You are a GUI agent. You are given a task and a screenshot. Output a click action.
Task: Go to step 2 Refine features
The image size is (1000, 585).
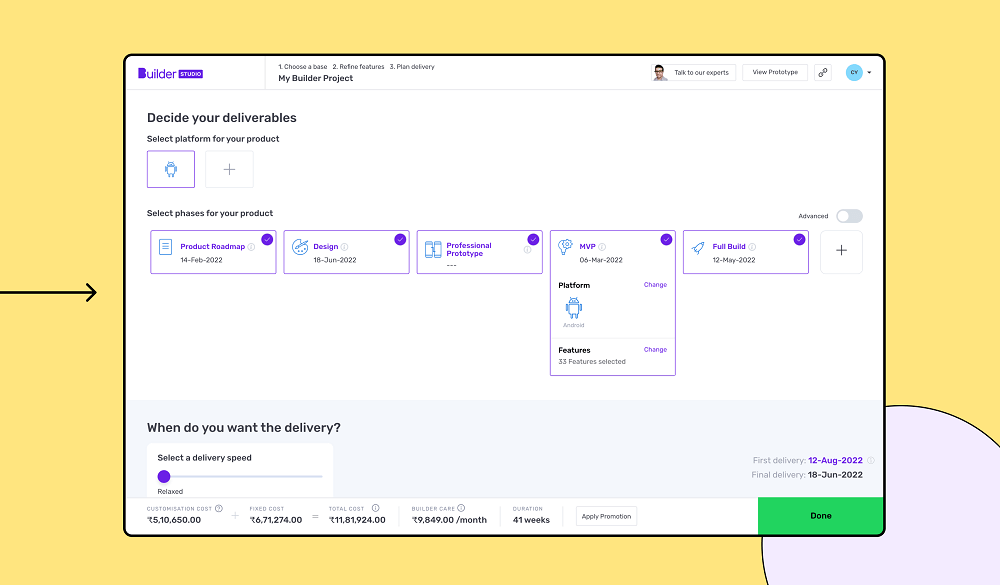coord(358,66)
